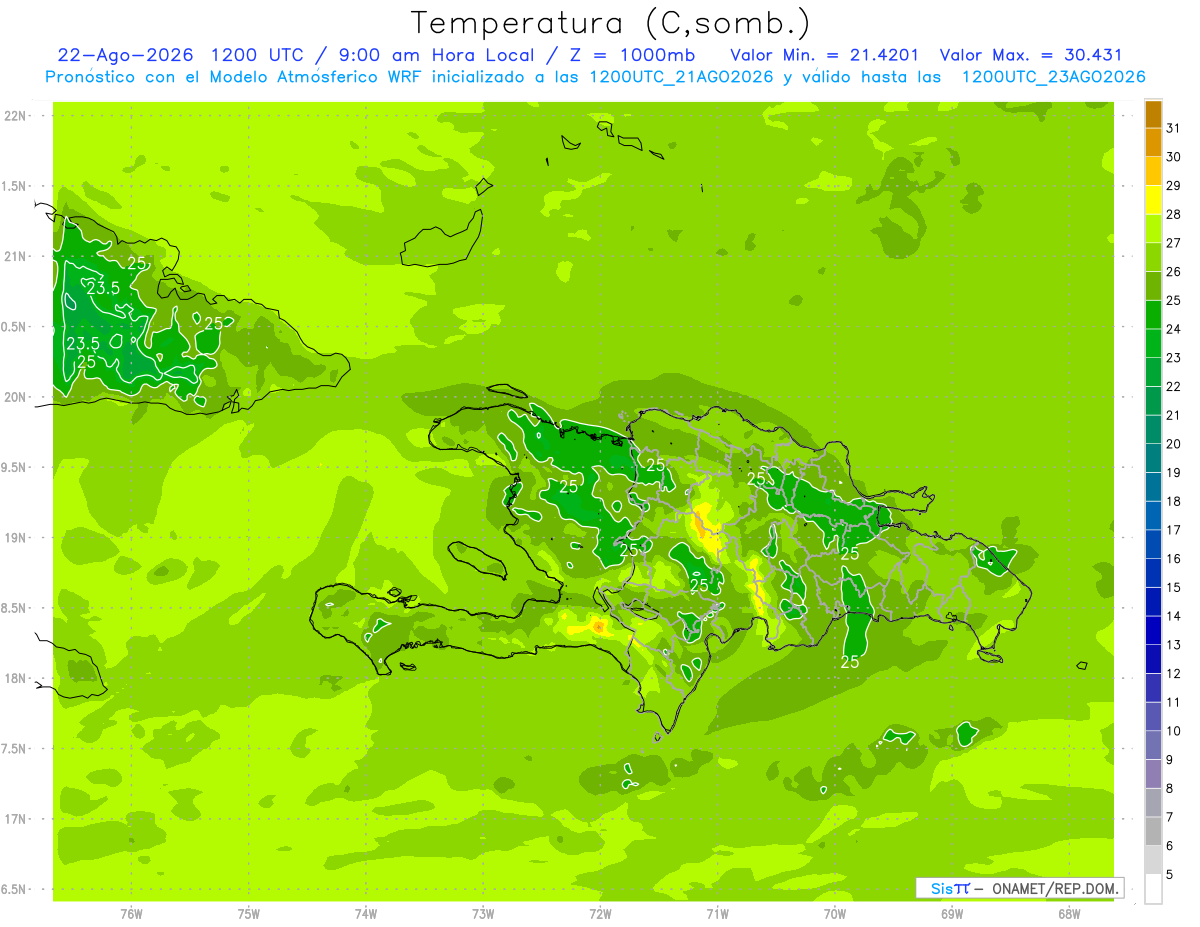Image resolution: width=1200 pixels, height=927 pixels.
Task: Click the color bar segment between 28 and 29
Action: [x=1153, y=200]
